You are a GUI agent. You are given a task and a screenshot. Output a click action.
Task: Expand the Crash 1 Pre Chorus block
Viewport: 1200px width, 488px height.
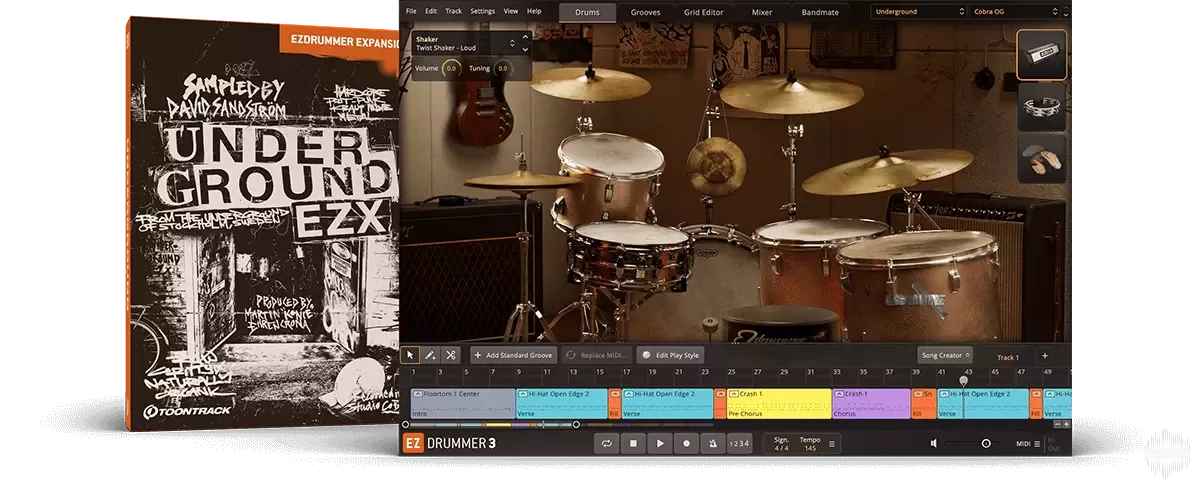coord(733,394)
